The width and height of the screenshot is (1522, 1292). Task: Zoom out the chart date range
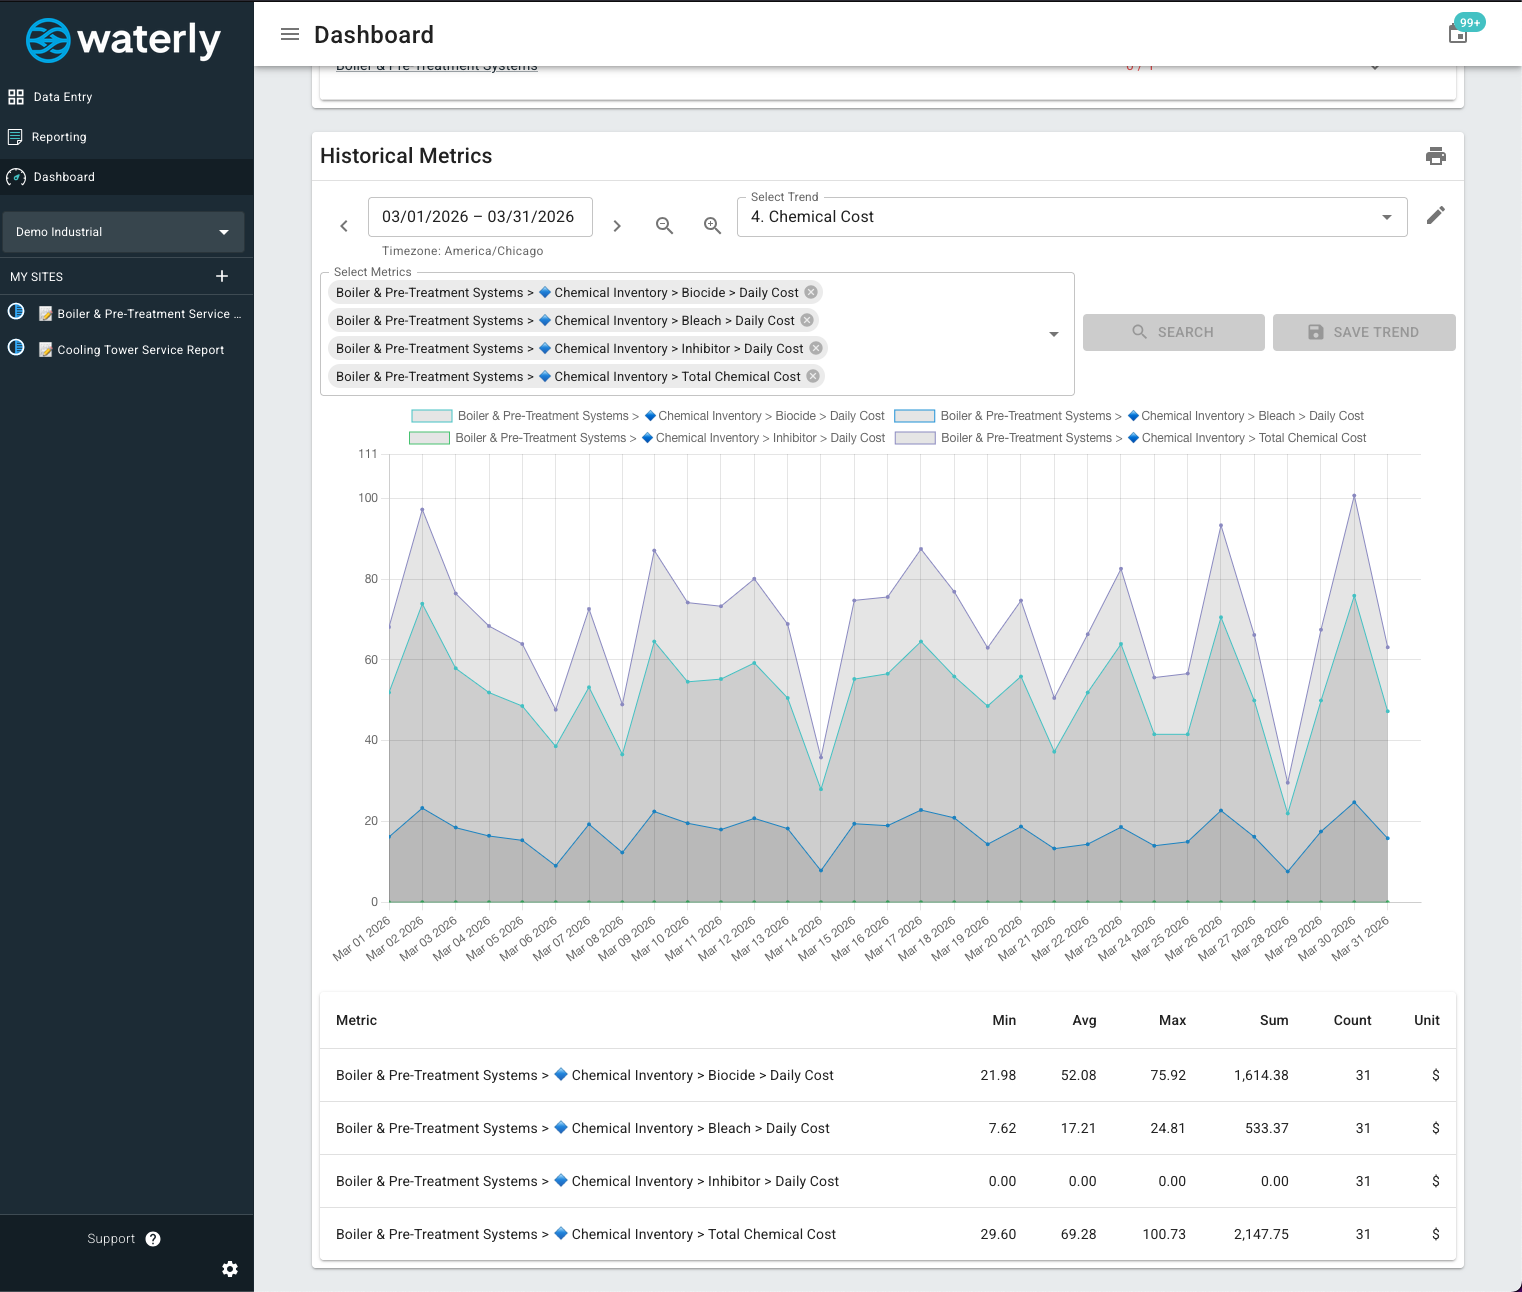click(x=664, y=226)
